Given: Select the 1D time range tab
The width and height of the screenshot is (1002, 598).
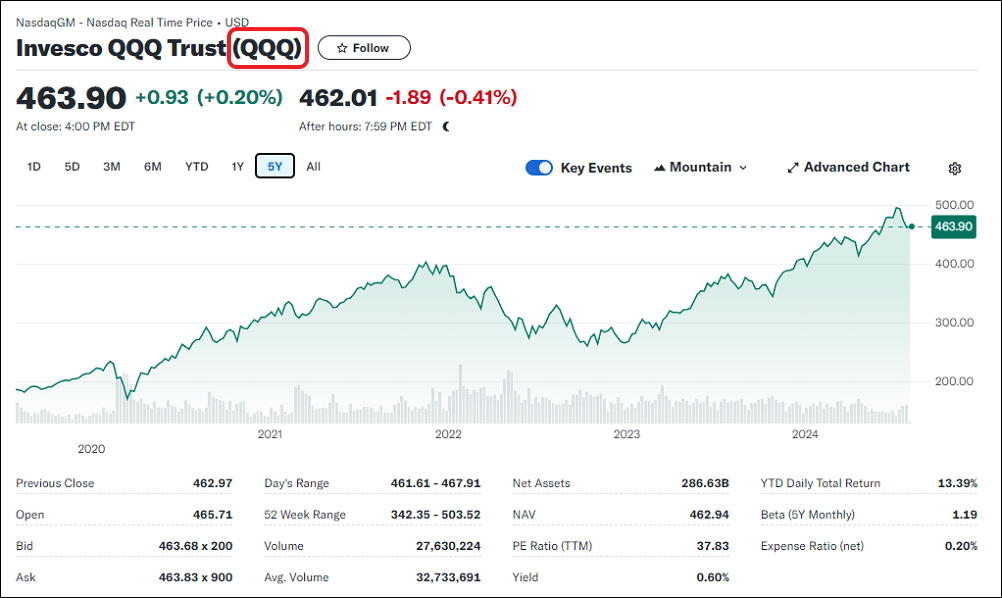Looking at the screenshot, I should tap(34, 167).
